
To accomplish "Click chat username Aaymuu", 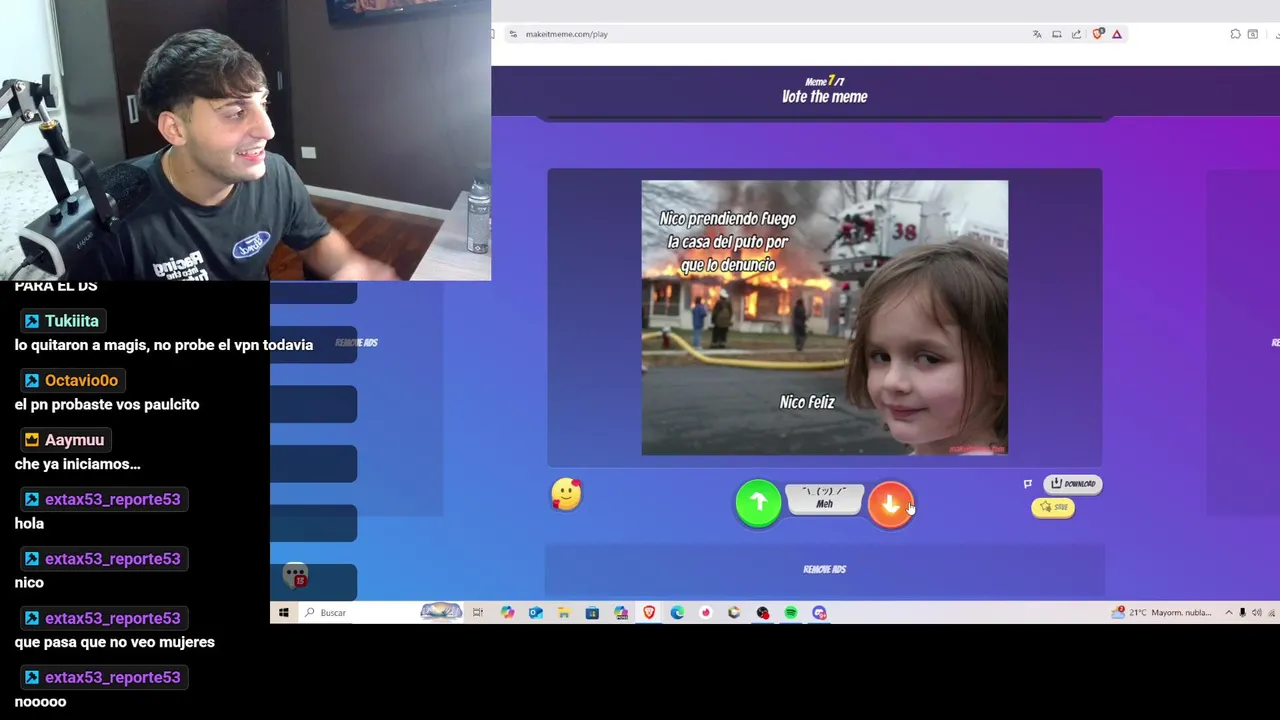I will click(74, 440).
